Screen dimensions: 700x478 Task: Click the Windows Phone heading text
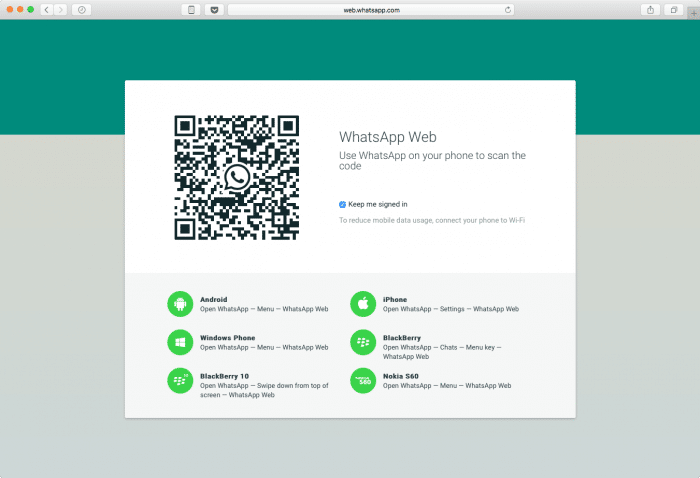228,338
